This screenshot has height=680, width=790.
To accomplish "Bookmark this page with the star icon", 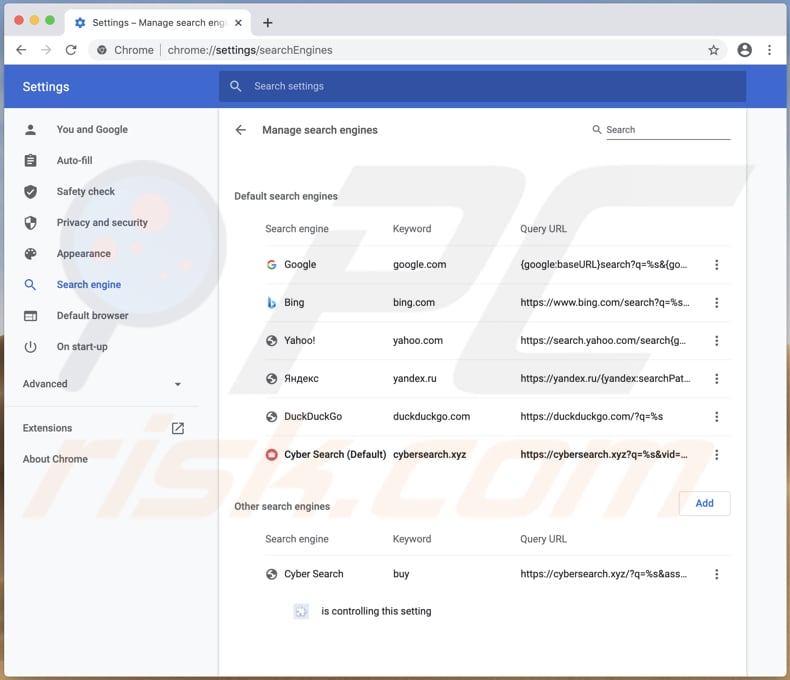I will click(x=713, y=50).
